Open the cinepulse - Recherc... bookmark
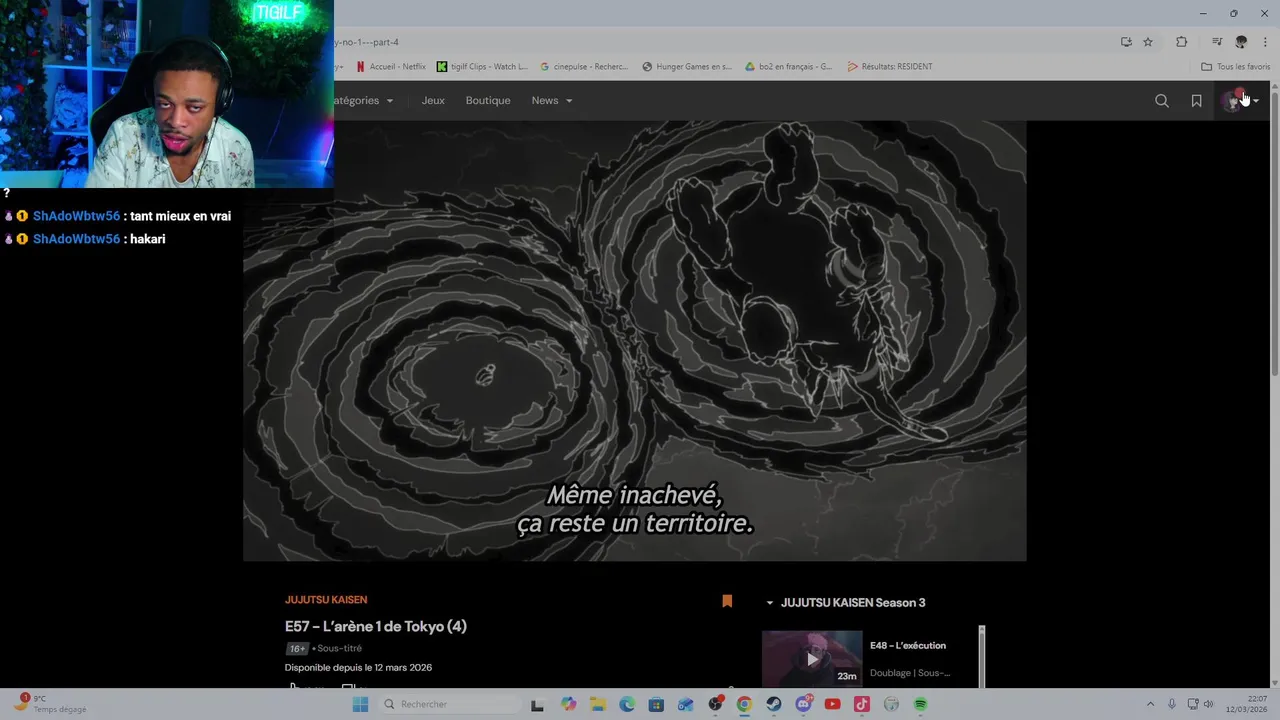The height and width of the screenshot is (720, 1280). click(584, 67)
